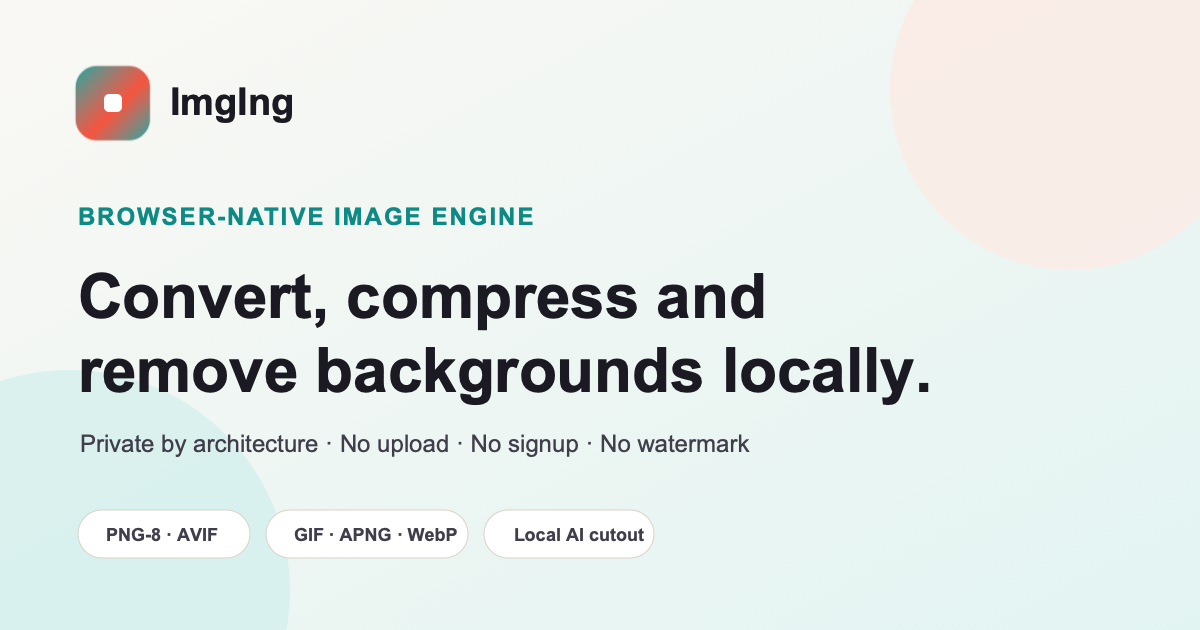Image resolution: width=1200 pixels, height=630 pixels.
Task: Click the ImgIng brand name
Action: 232,103
